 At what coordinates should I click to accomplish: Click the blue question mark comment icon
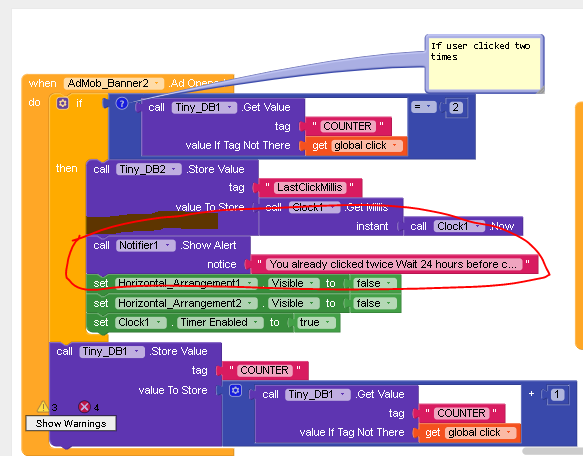coord(122,103)
